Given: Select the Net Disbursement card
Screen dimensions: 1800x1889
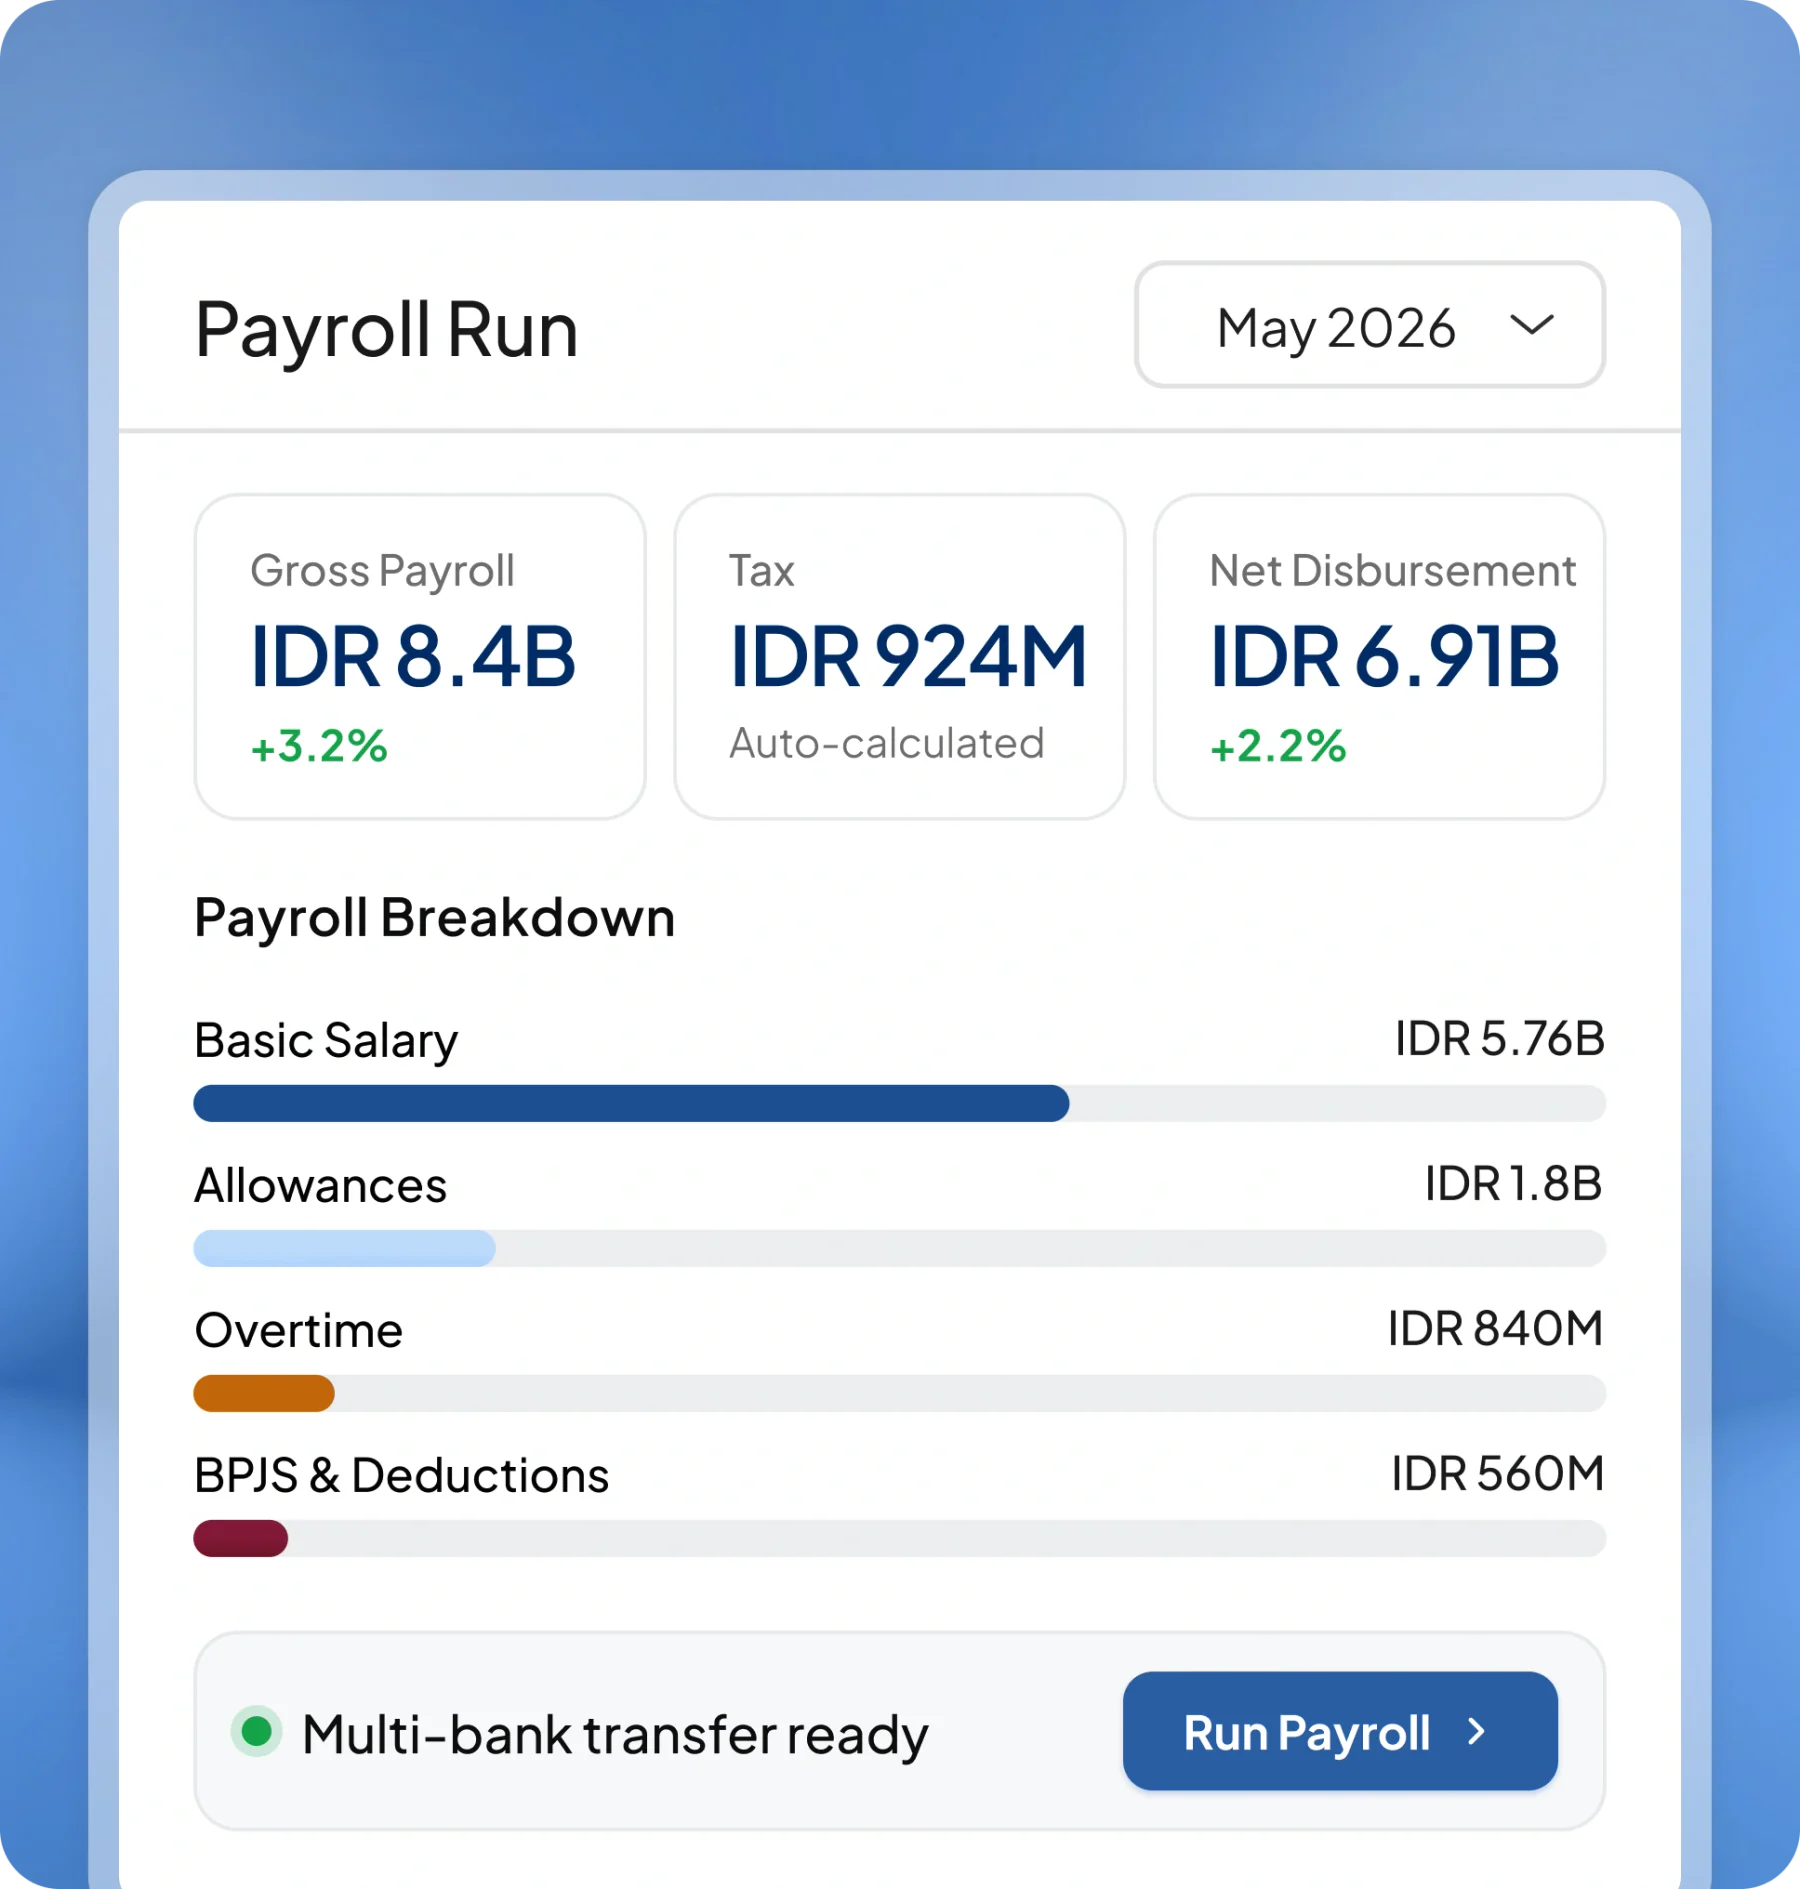Looking at the screenshot, I should point(1379,656).
